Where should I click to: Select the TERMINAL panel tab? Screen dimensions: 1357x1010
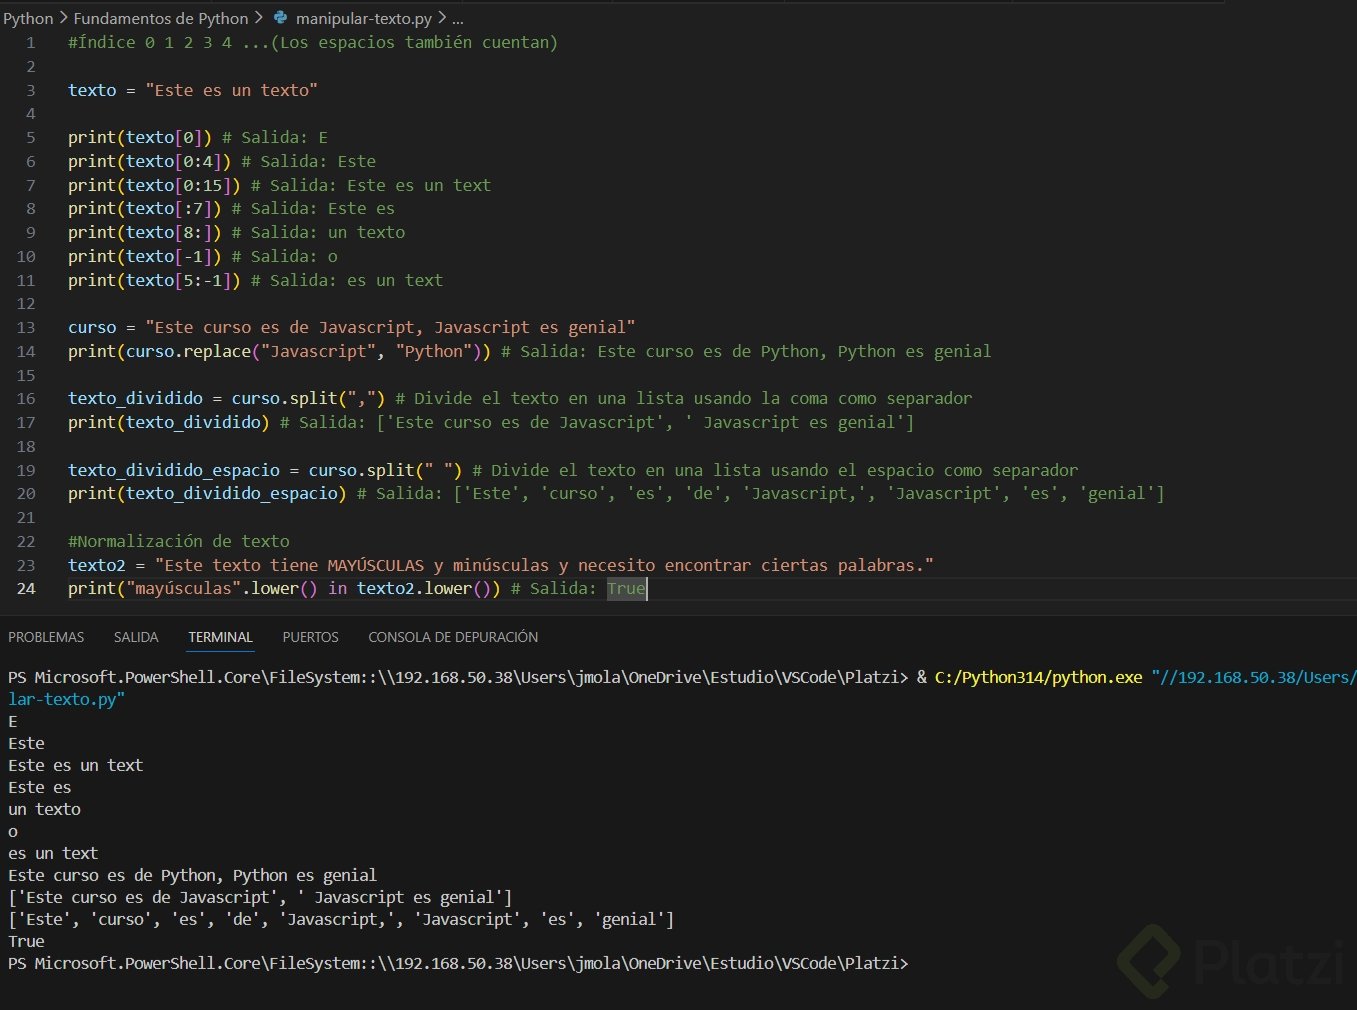220,637
